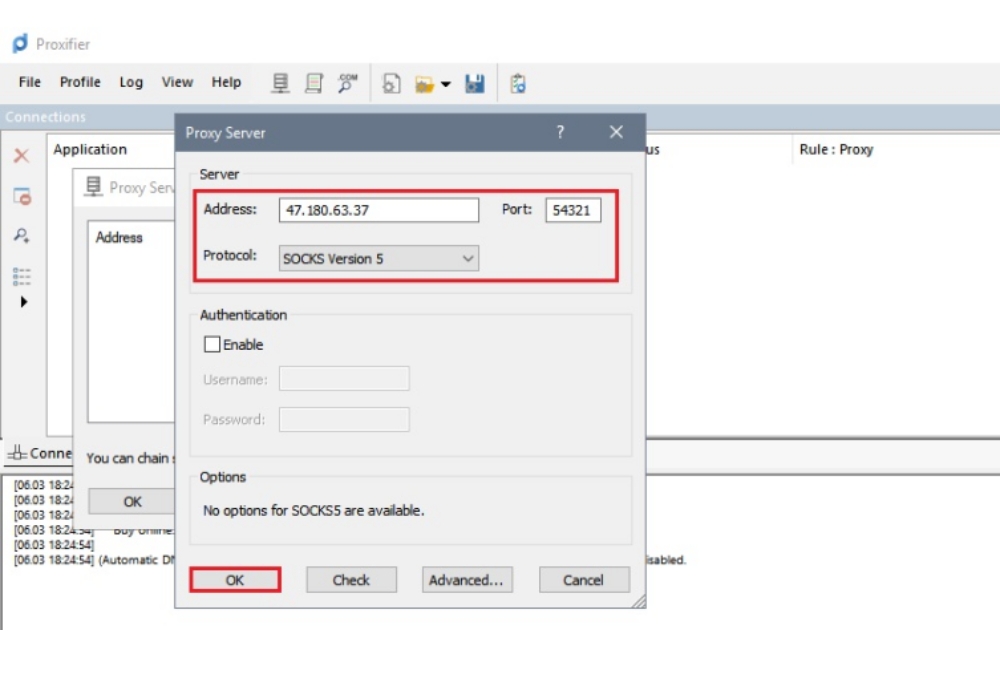Screen dimensions: 1000x700
Task: Click 'No options for SOCKS5 are available' text
Action: (313, 511)
